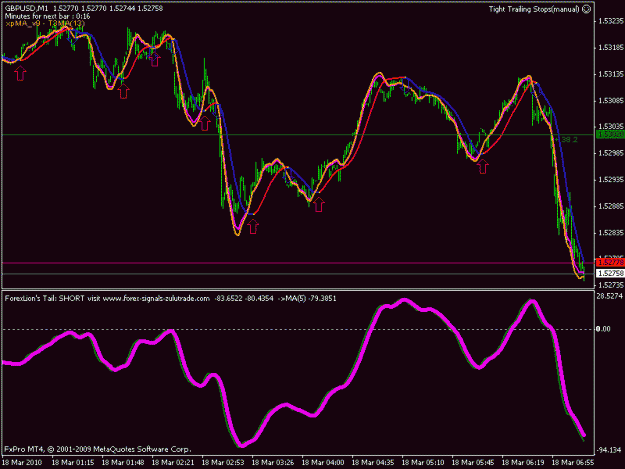Click the 18 Mar 03:26 time axis label
The height and width of the screenshot is (469, 625).
[x=273, y=463]
